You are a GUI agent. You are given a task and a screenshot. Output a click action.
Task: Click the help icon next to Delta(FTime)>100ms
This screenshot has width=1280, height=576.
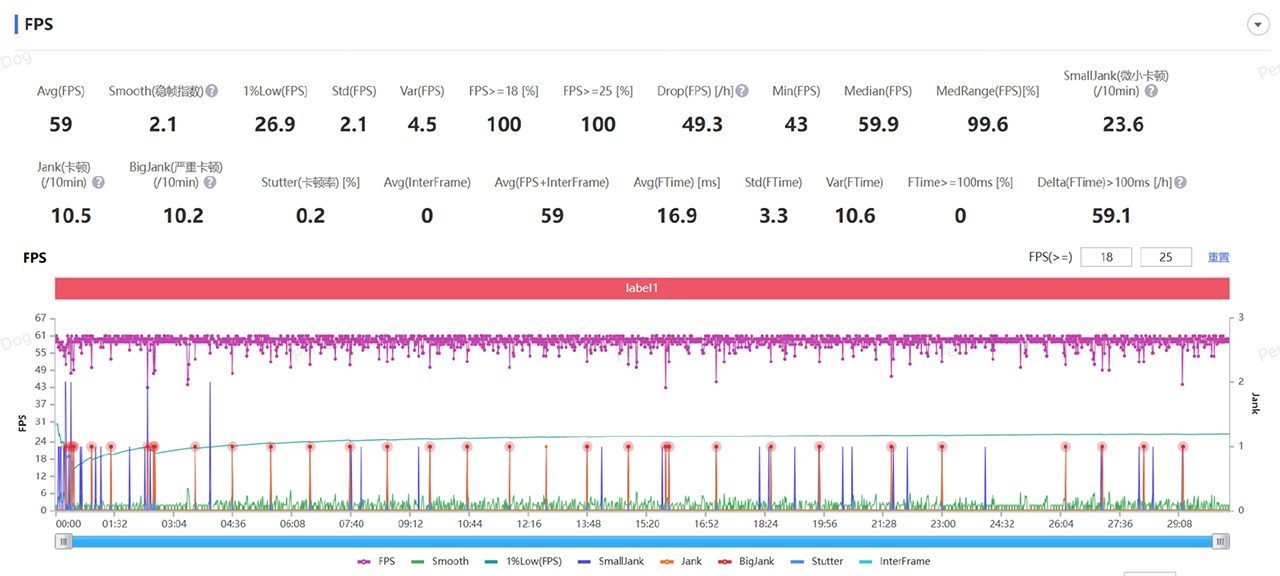[1181, 183]
